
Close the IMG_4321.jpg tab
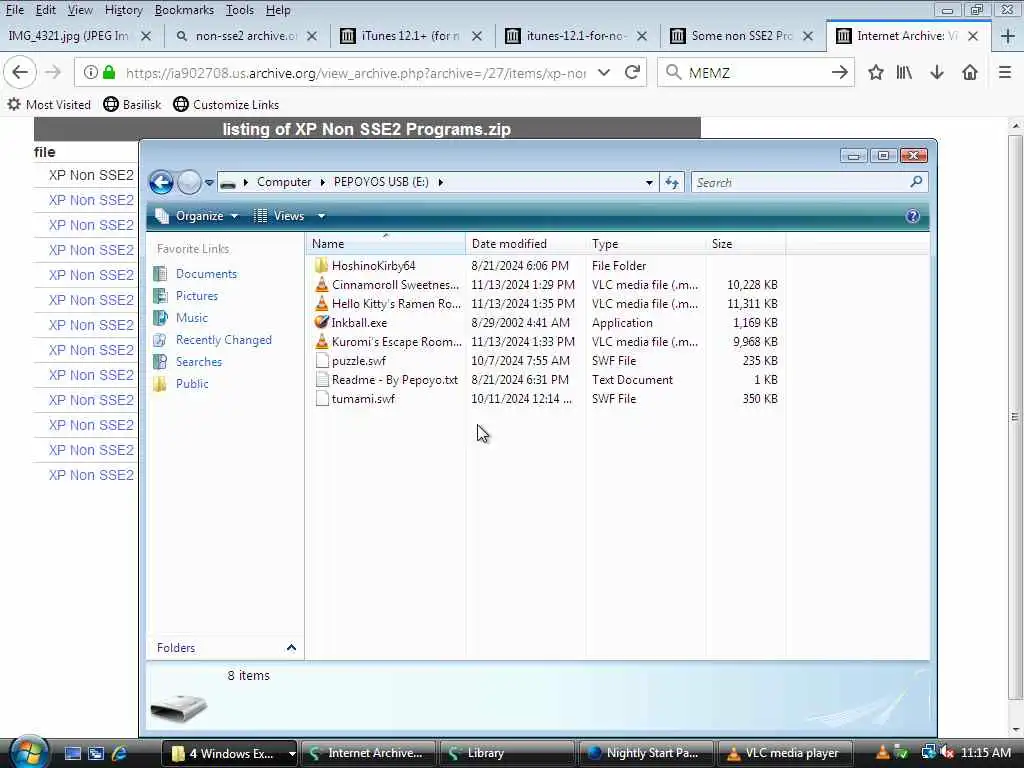(146, 36)
